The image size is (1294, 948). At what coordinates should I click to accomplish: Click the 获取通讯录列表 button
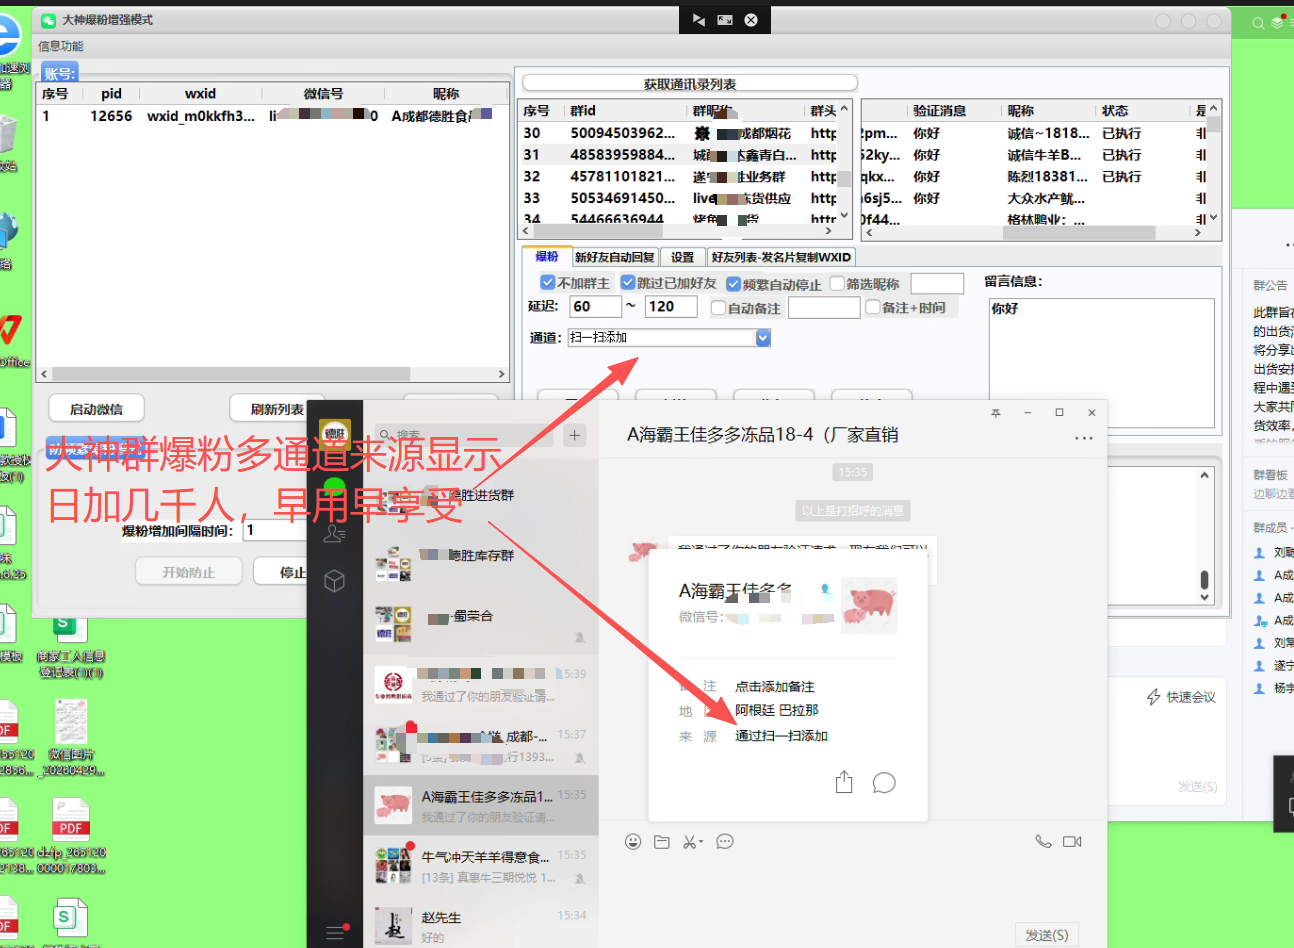pyautogui.click(x=690, y=84)
